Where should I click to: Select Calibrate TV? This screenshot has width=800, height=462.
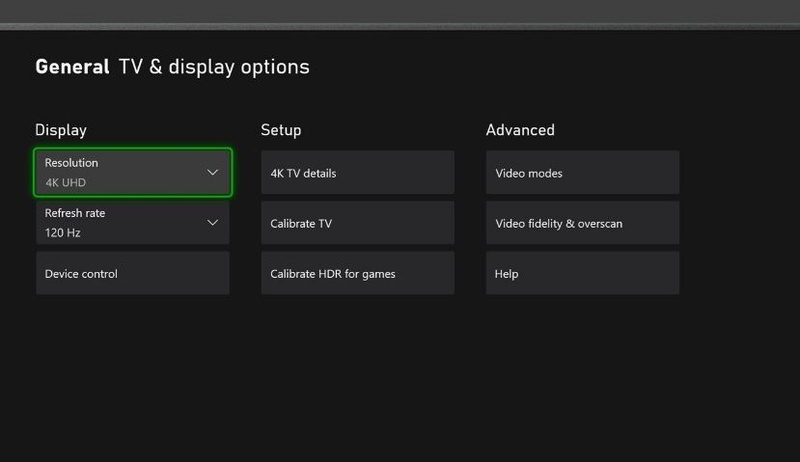tap(357, 223)
